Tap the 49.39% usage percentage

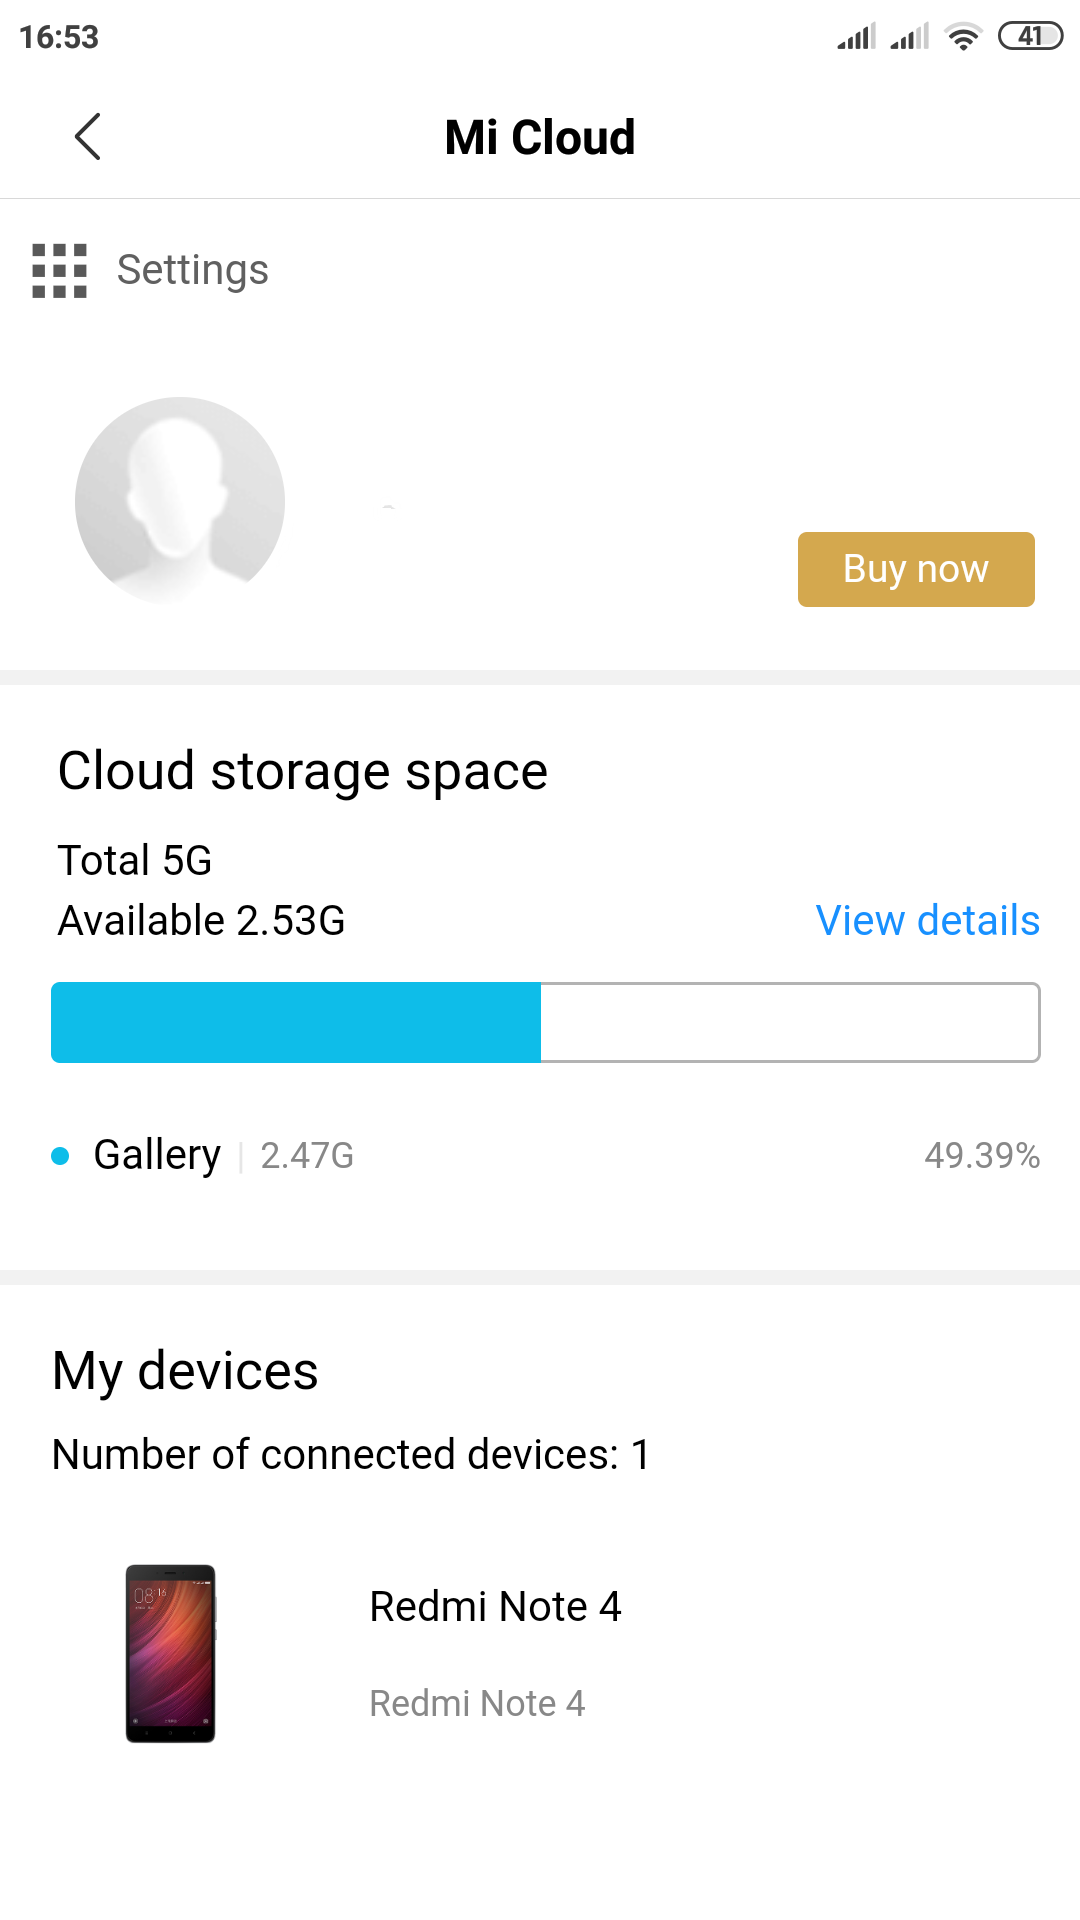tap(982, 1156)
